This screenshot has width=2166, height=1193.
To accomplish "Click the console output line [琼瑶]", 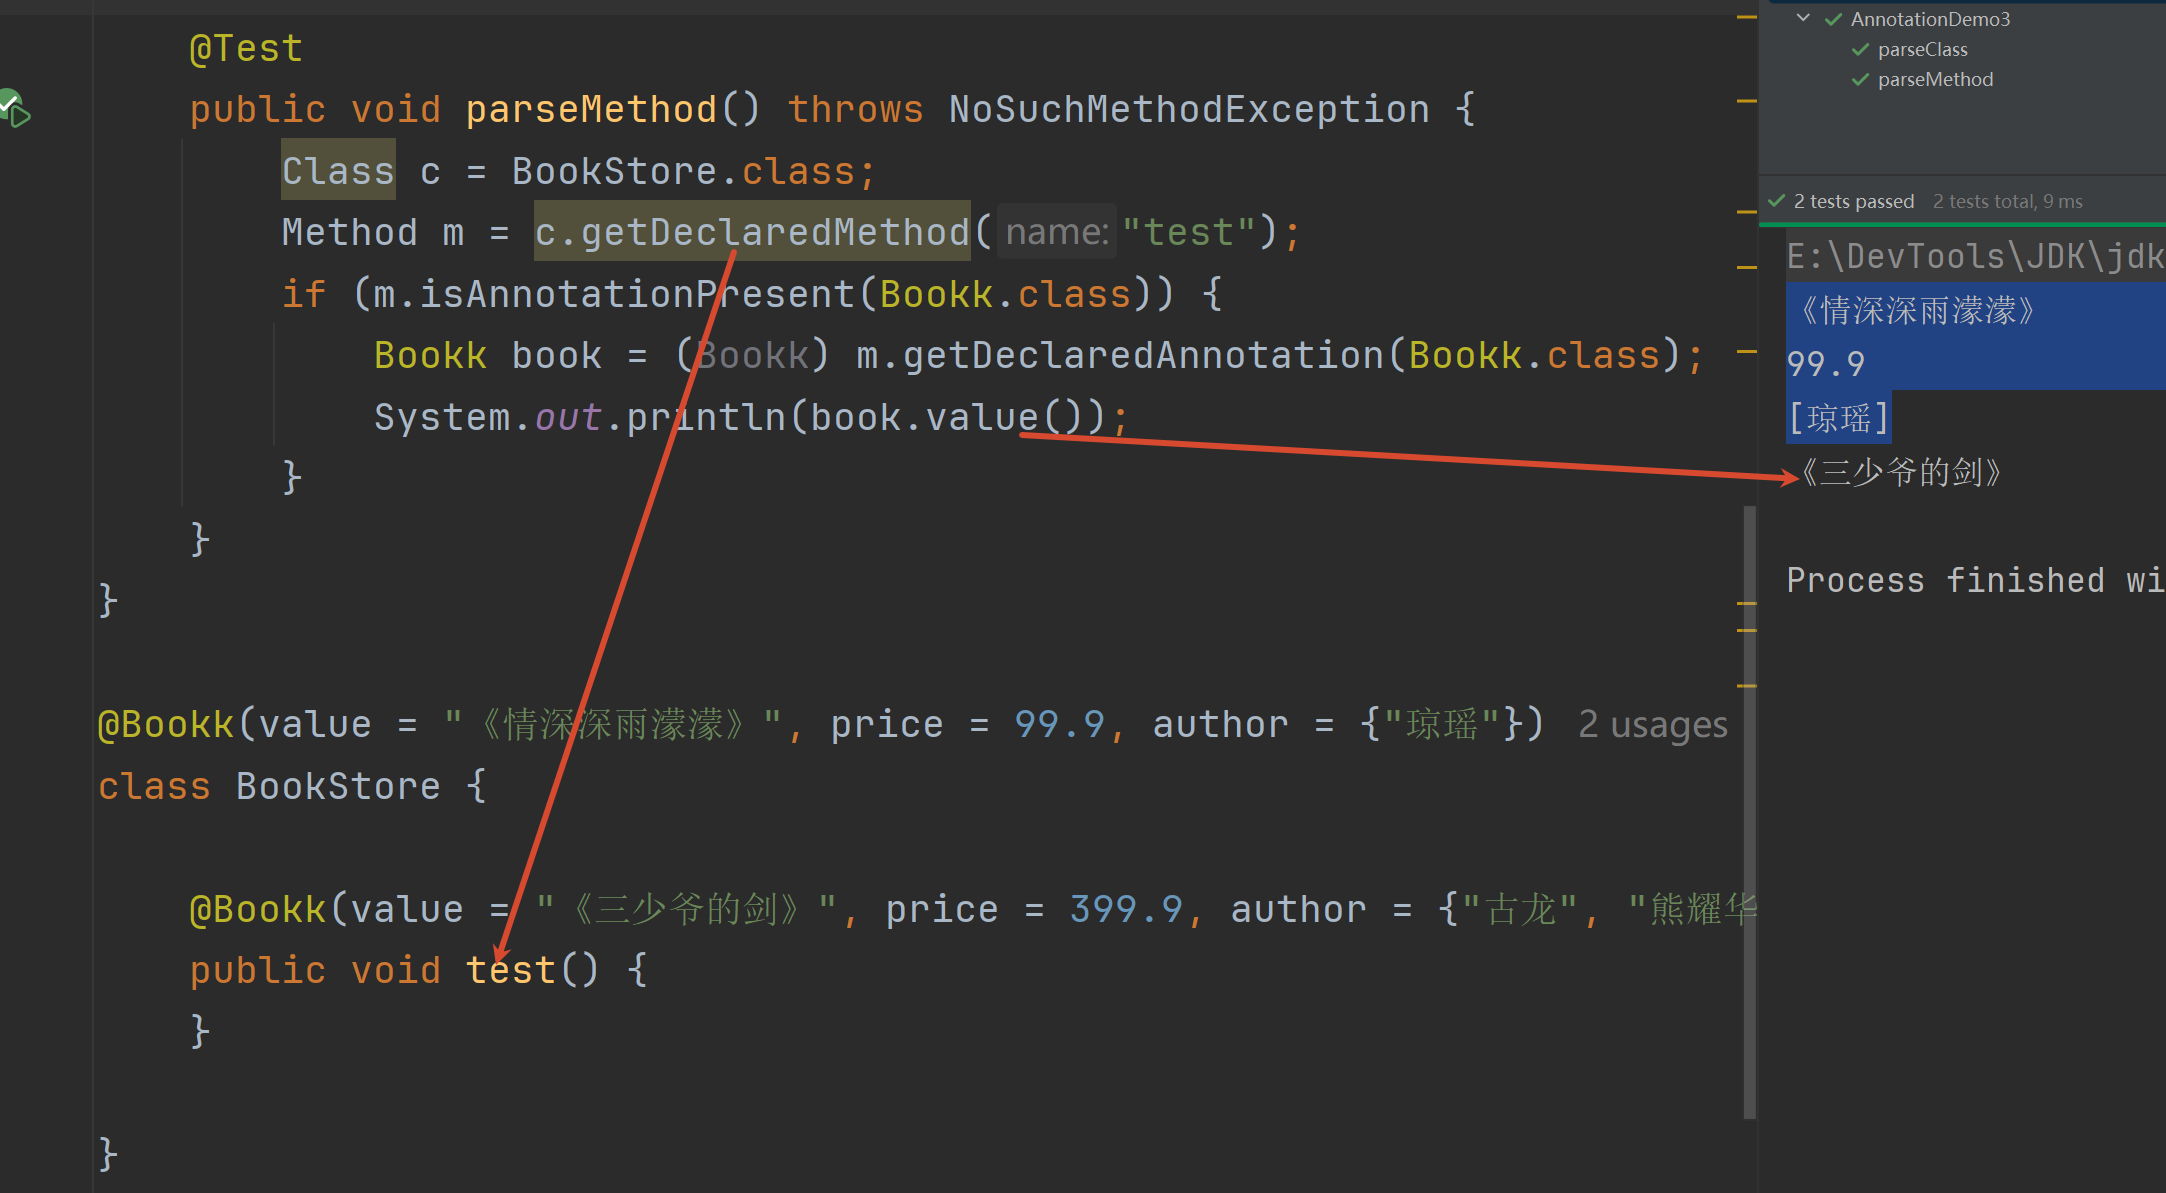I will [x=1838, y=418].
